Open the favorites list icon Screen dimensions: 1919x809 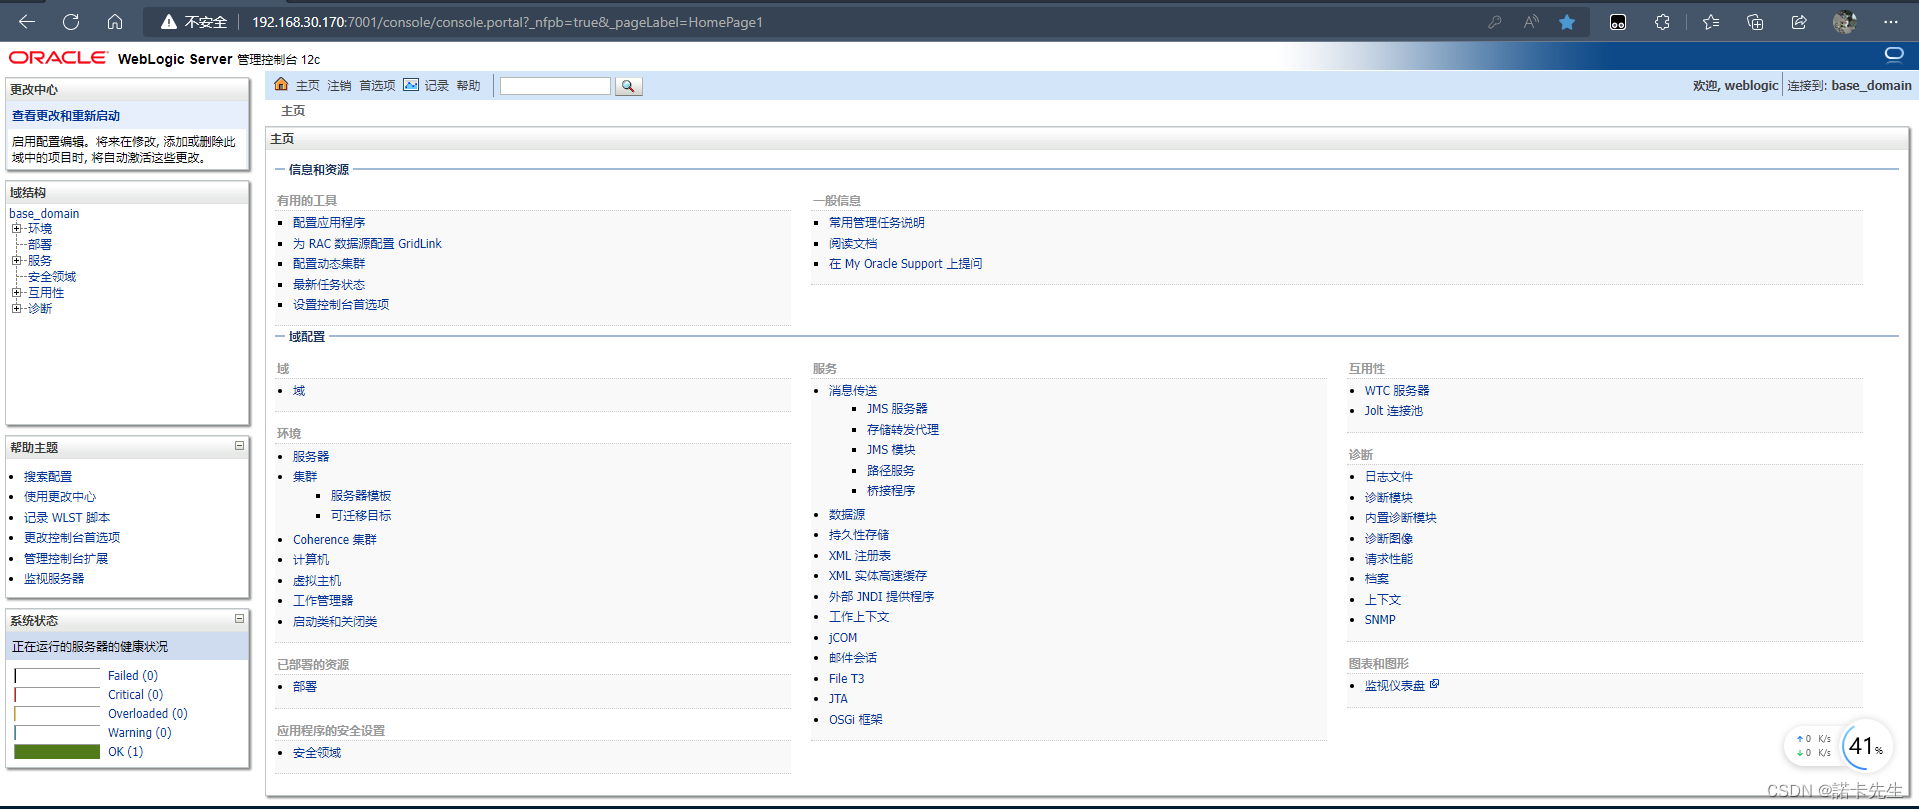1711,21
